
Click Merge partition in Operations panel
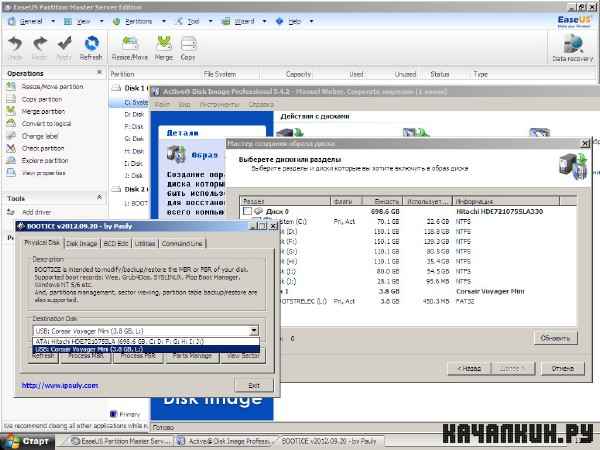43,111
